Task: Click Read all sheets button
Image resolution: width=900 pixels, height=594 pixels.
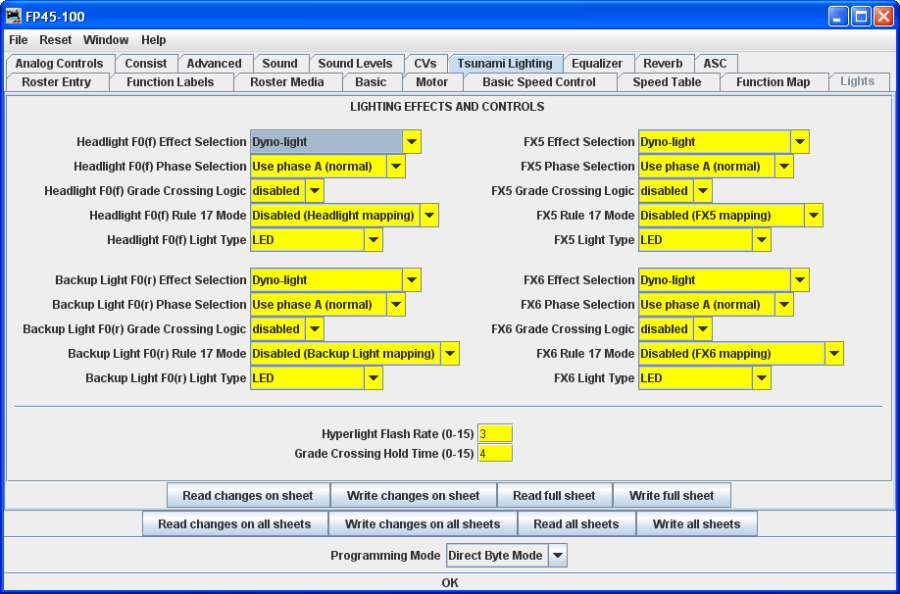Action: click(576, 524)
